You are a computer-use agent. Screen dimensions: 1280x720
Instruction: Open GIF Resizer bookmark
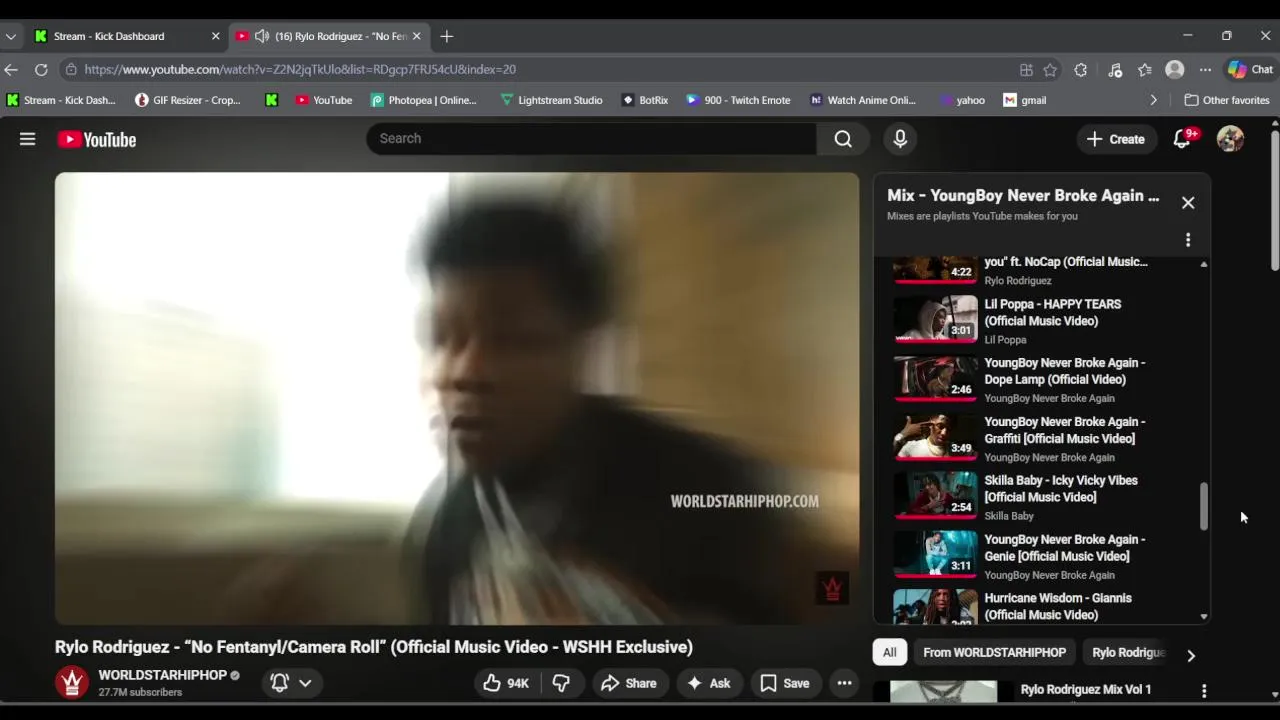coord(188,100)
